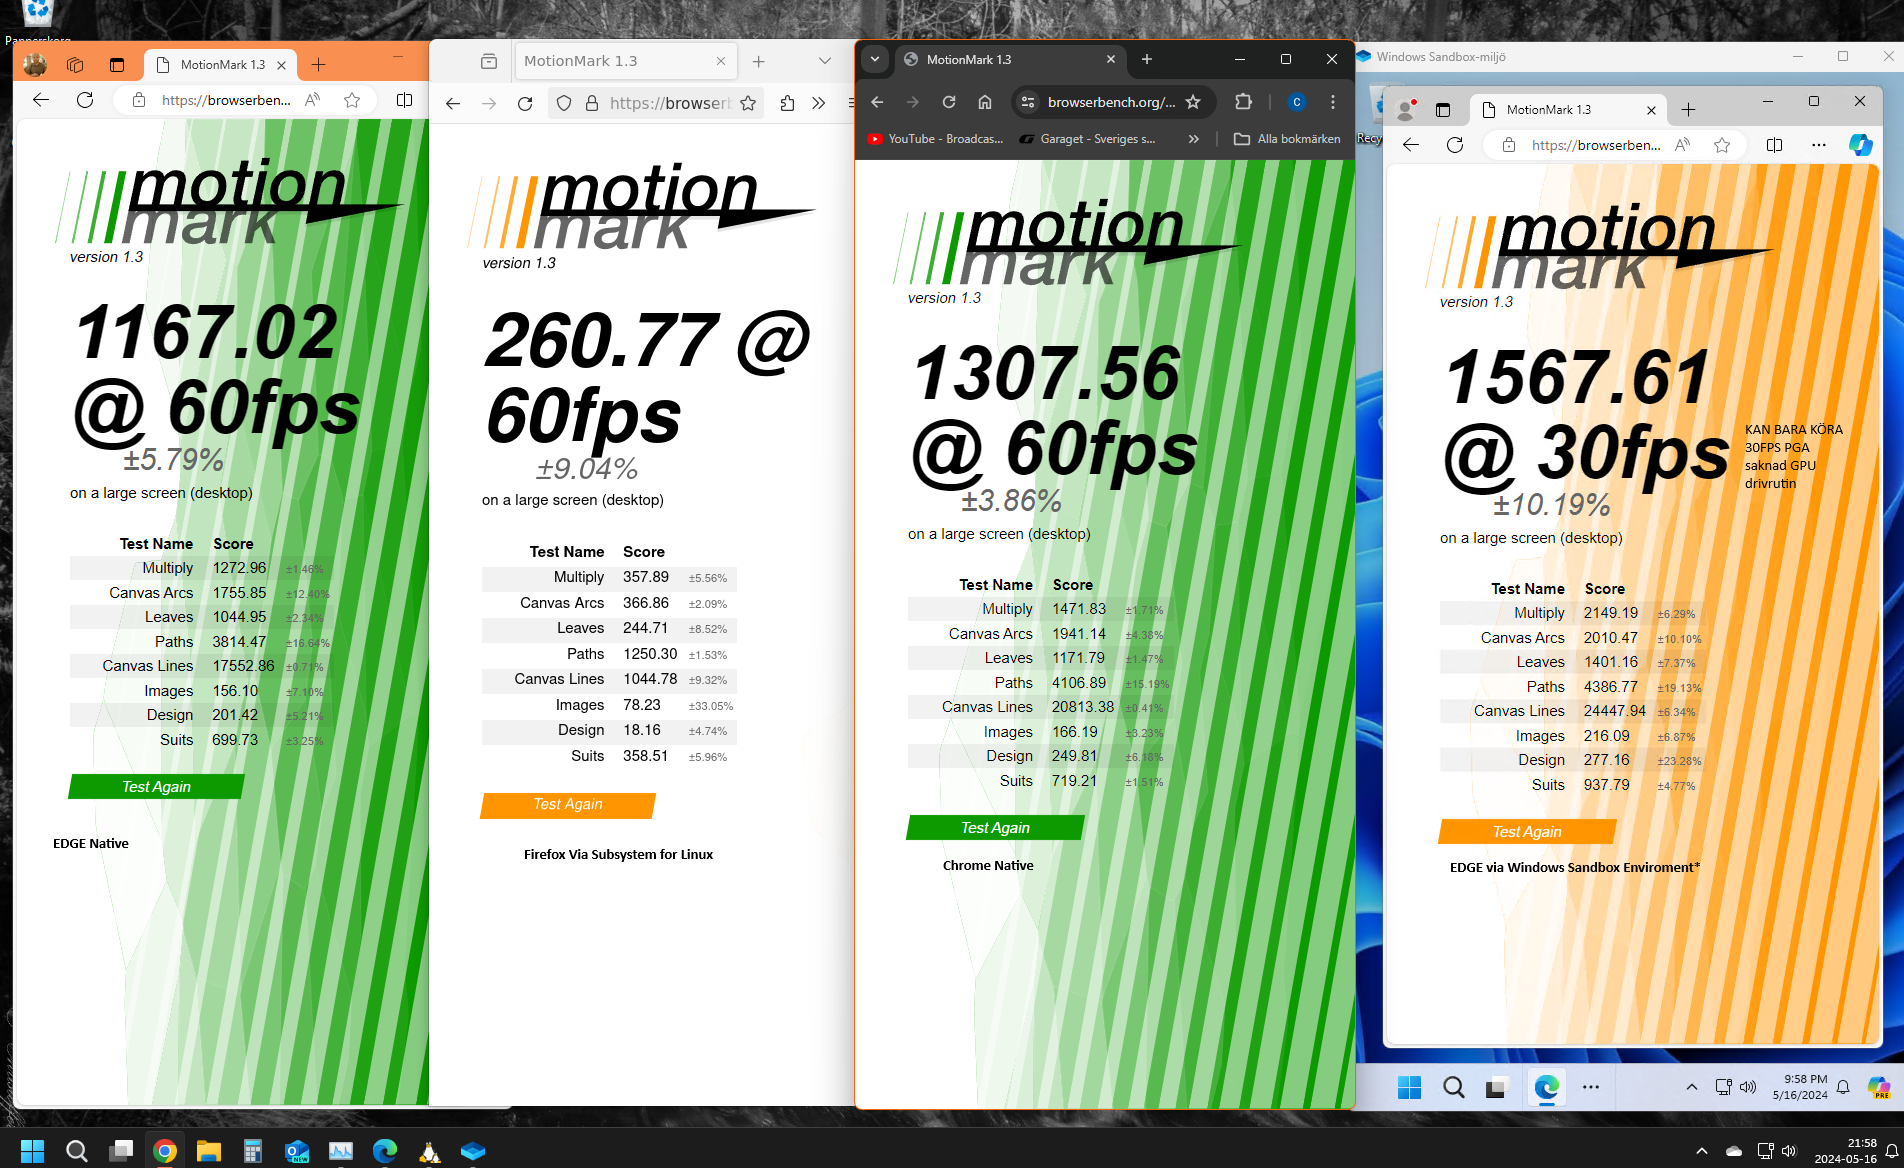
Task: Open the tab actions menu in left Edge
Action: 117,65
